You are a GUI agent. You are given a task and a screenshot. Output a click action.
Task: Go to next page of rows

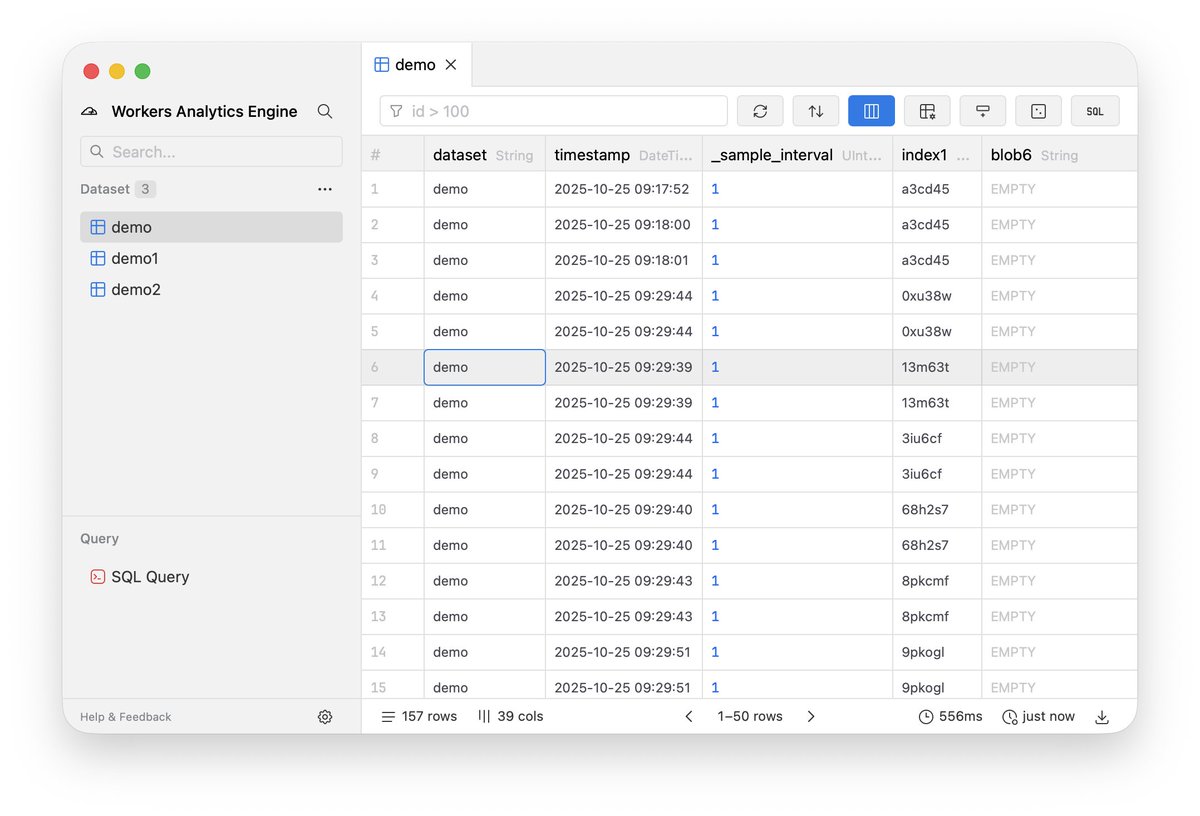tap(811, 716)
